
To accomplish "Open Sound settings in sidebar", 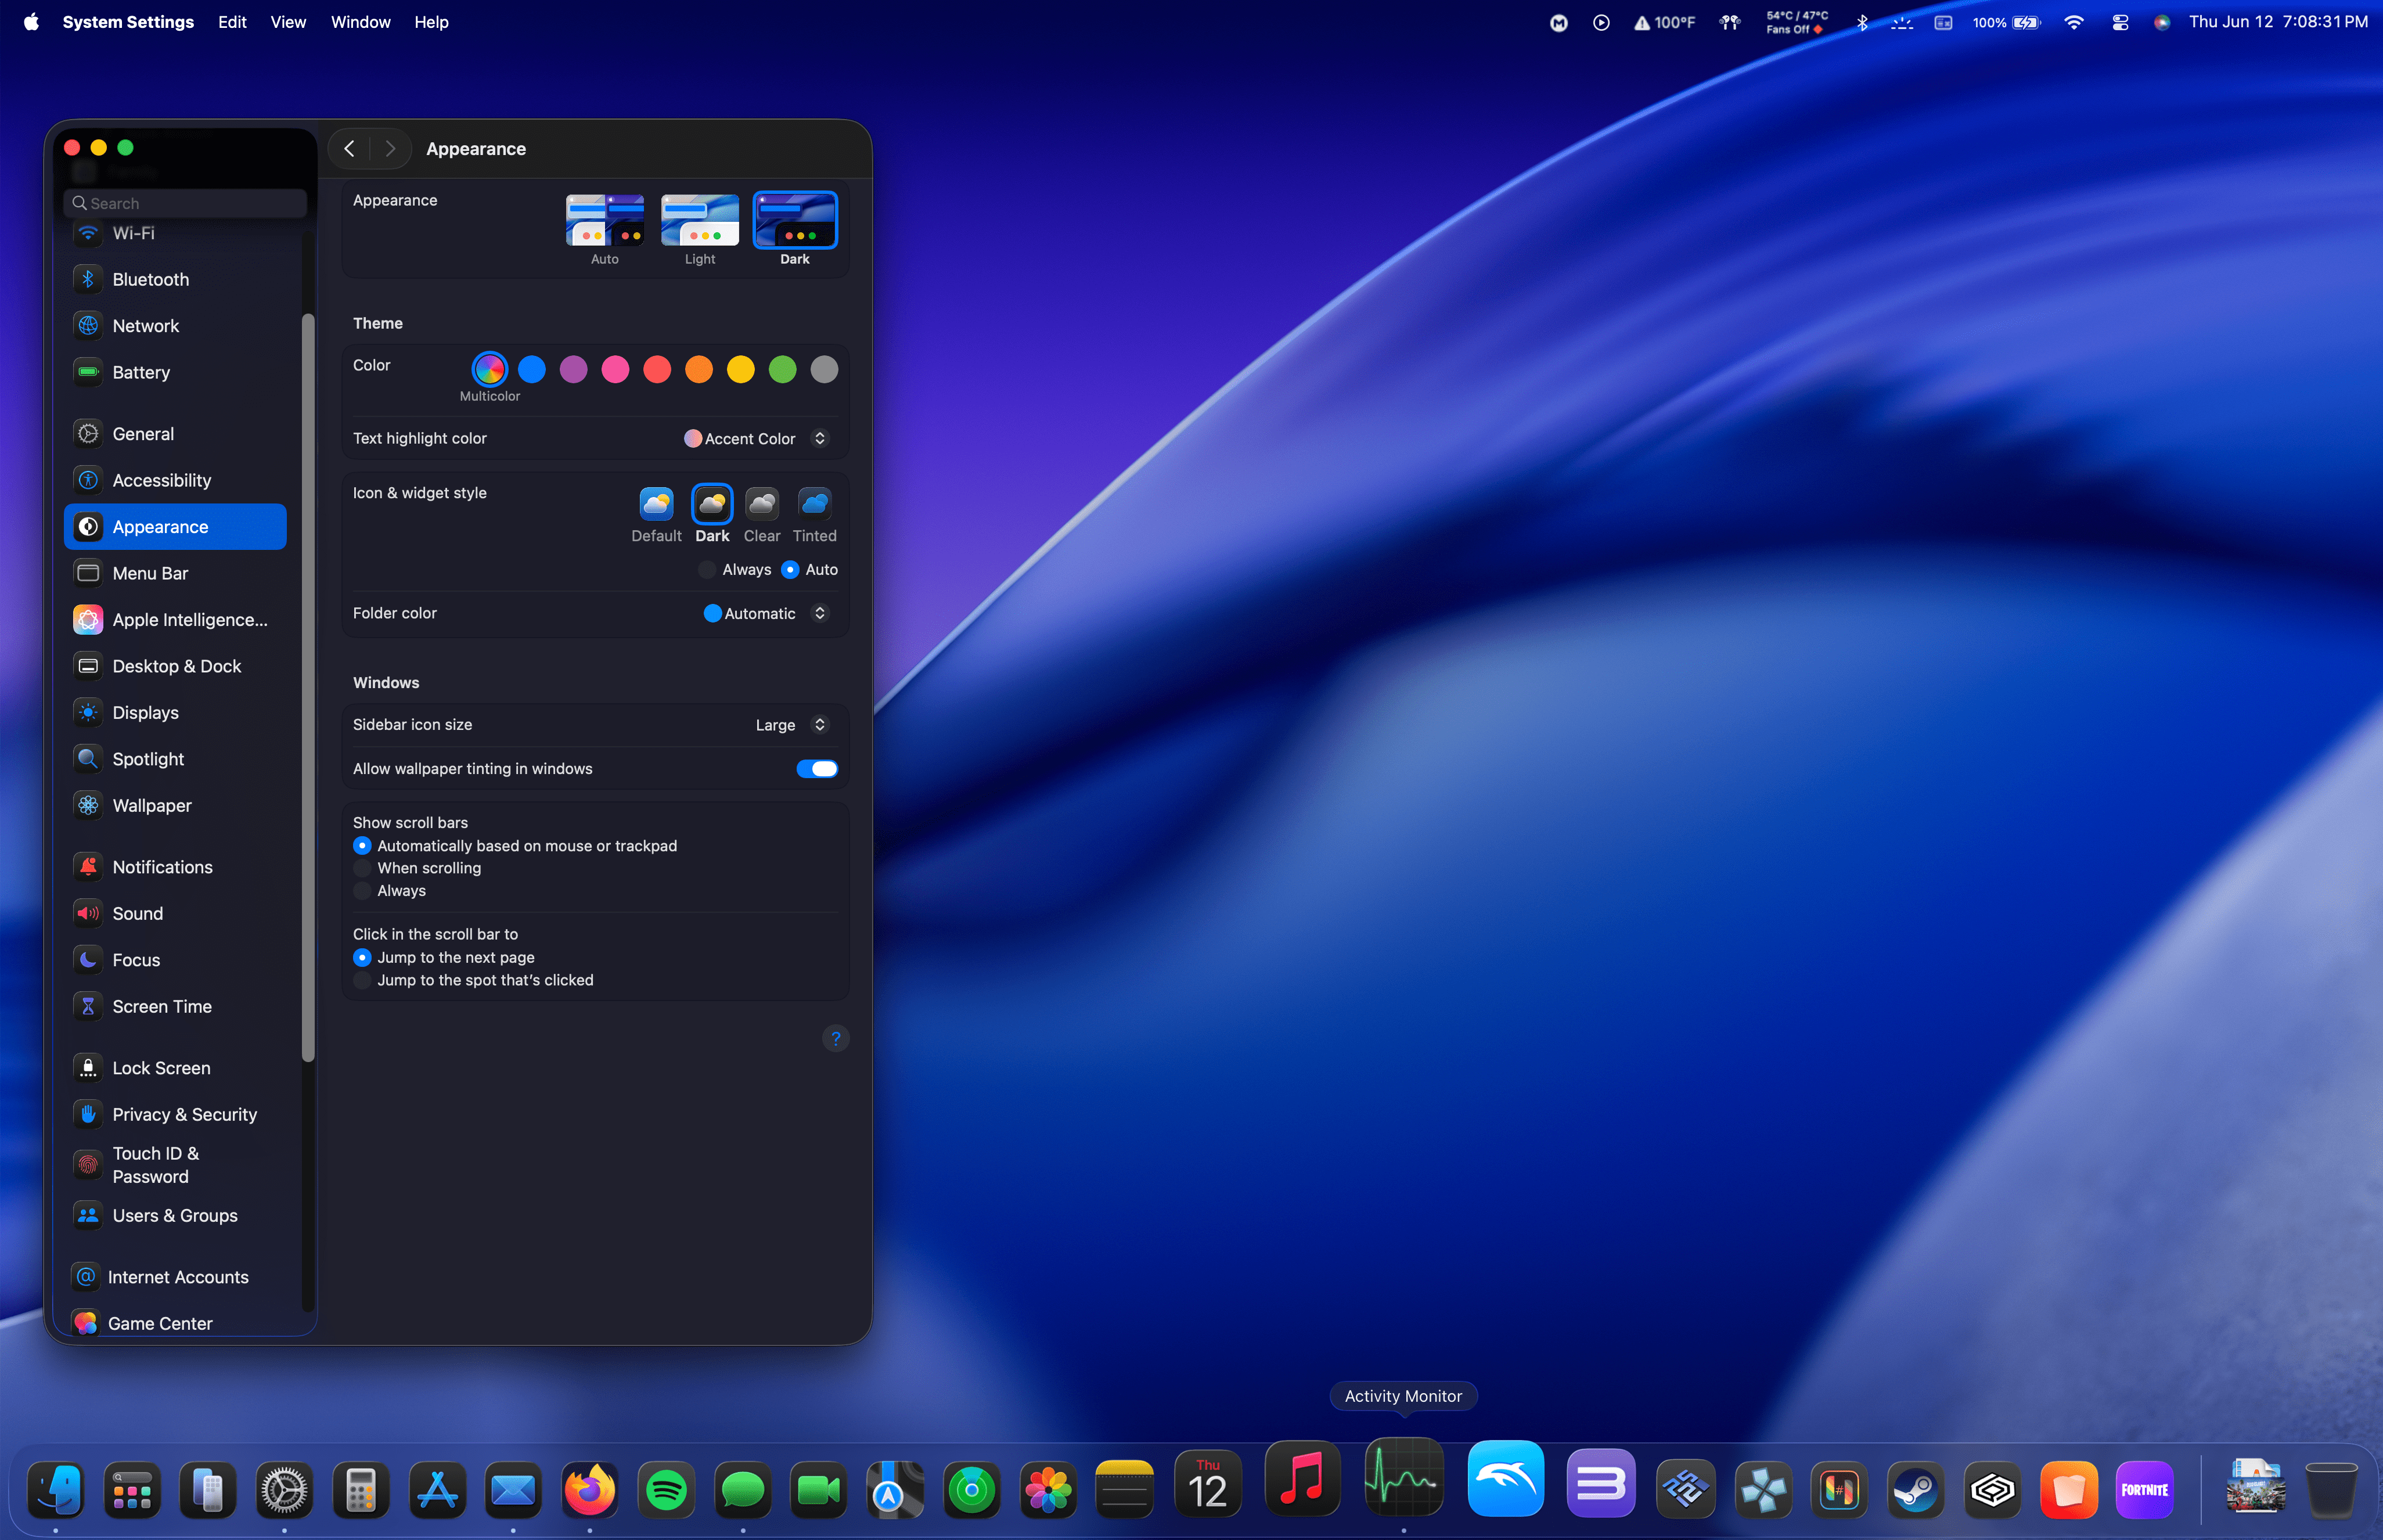I will tap(176, 914).
